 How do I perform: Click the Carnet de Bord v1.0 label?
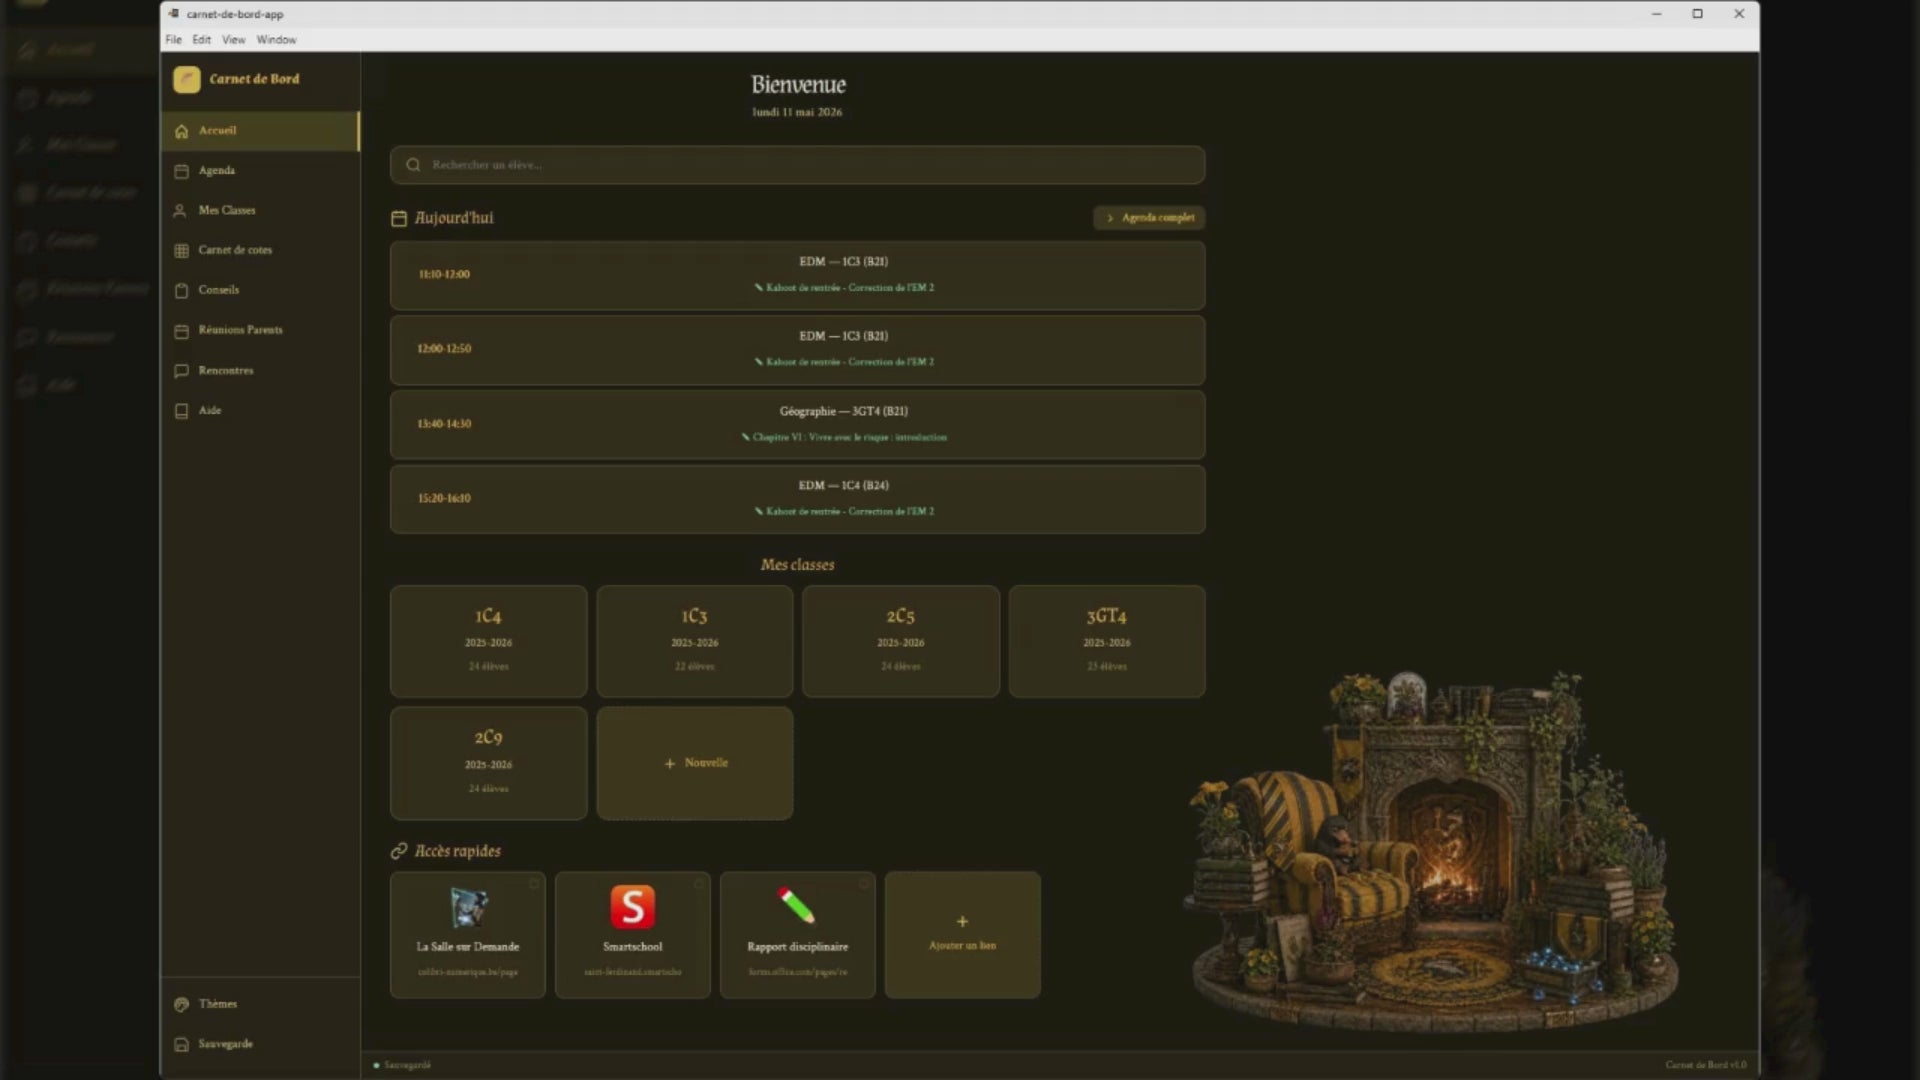[1706, 1065]
